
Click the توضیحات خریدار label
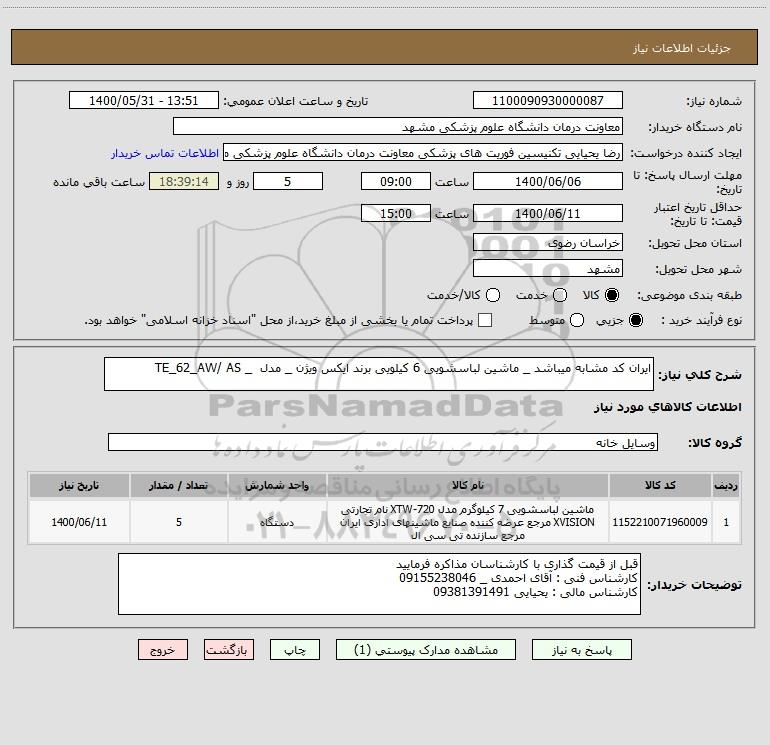click(694, 584)
